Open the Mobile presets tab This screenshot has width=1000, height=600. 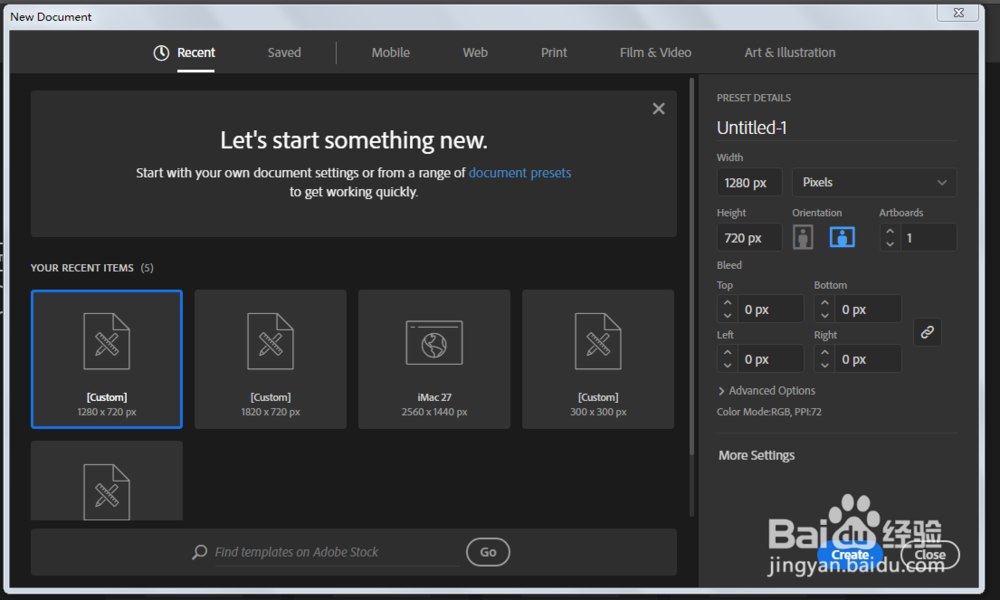coord(391,53)
